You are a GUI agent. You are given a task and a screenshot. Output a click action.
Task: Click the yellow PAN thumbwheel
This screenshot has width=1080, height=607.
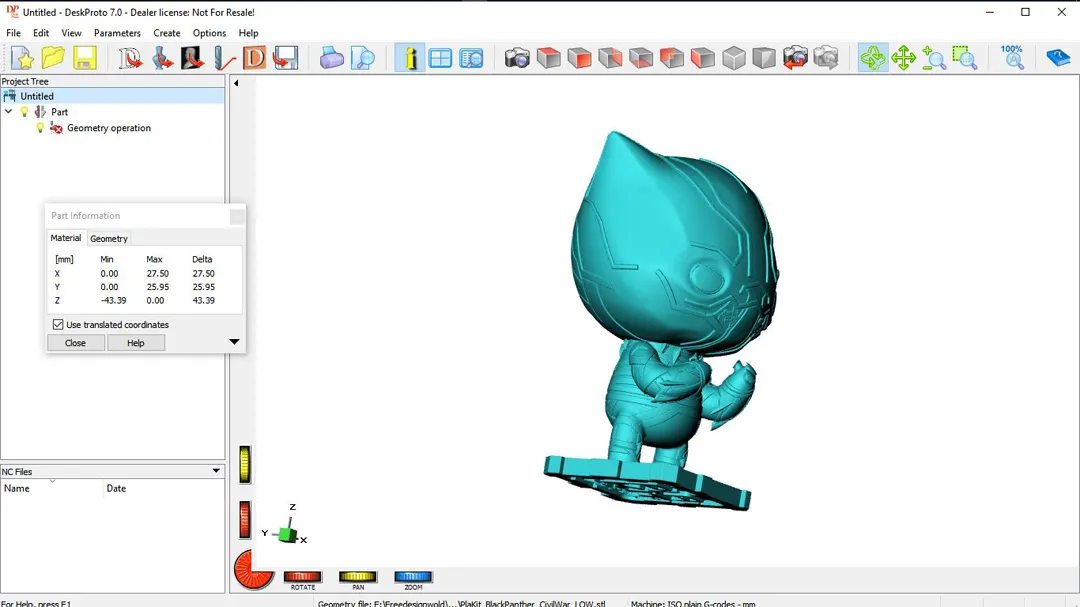[x=357, y=577]
